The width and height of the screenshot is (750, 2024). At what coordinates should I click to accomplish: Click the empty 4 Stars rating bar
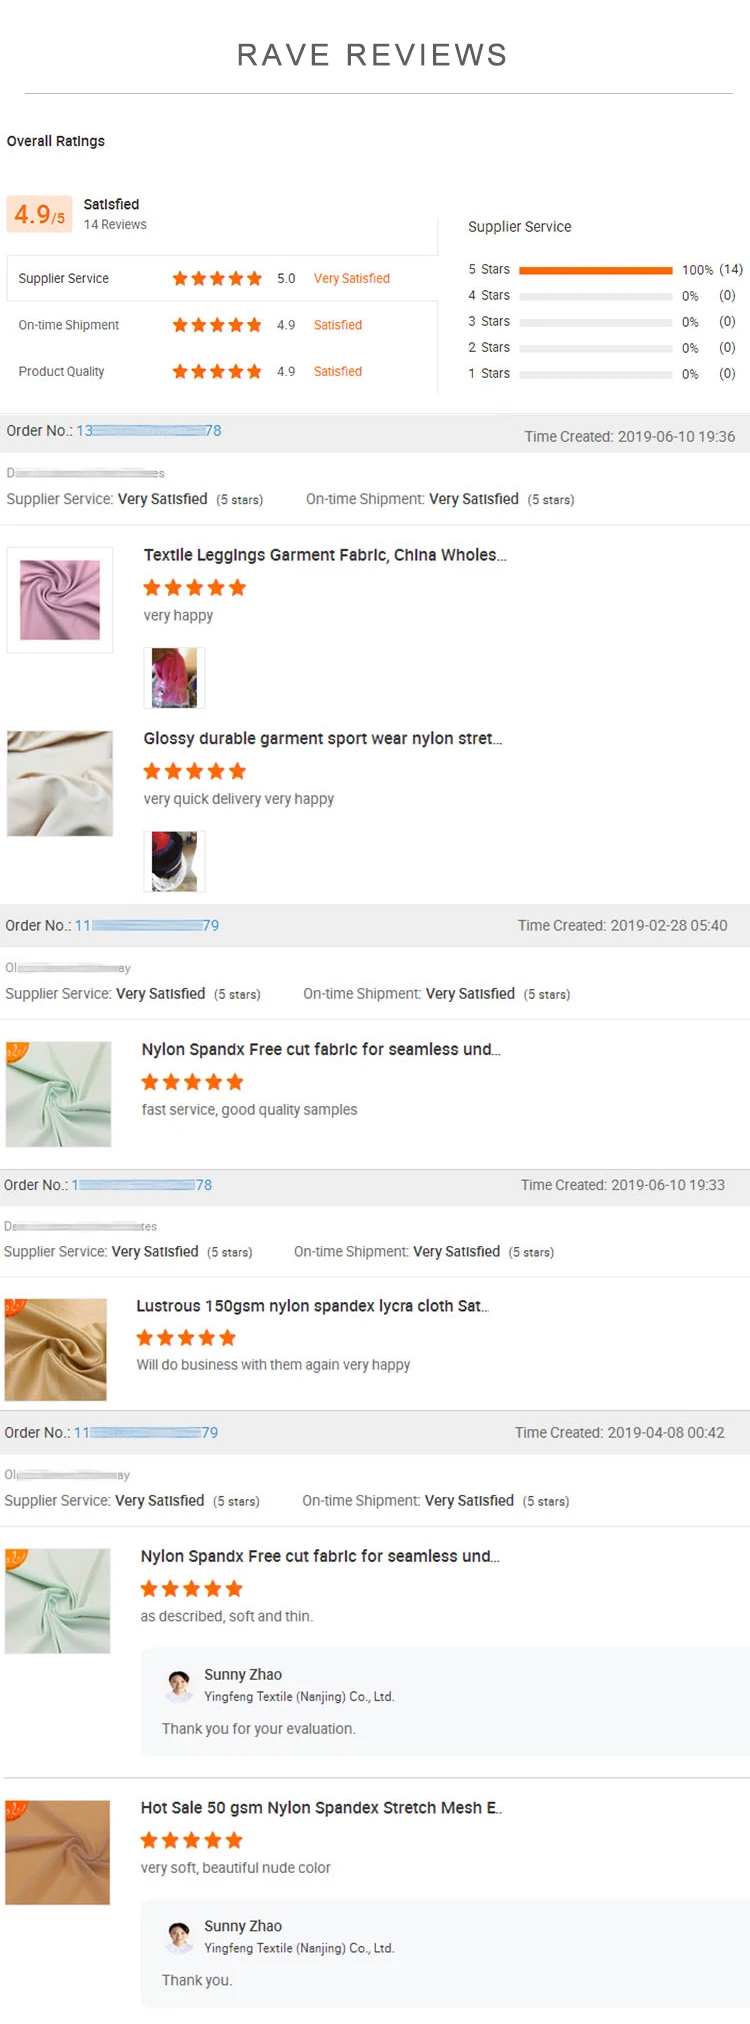click(596, 296)
